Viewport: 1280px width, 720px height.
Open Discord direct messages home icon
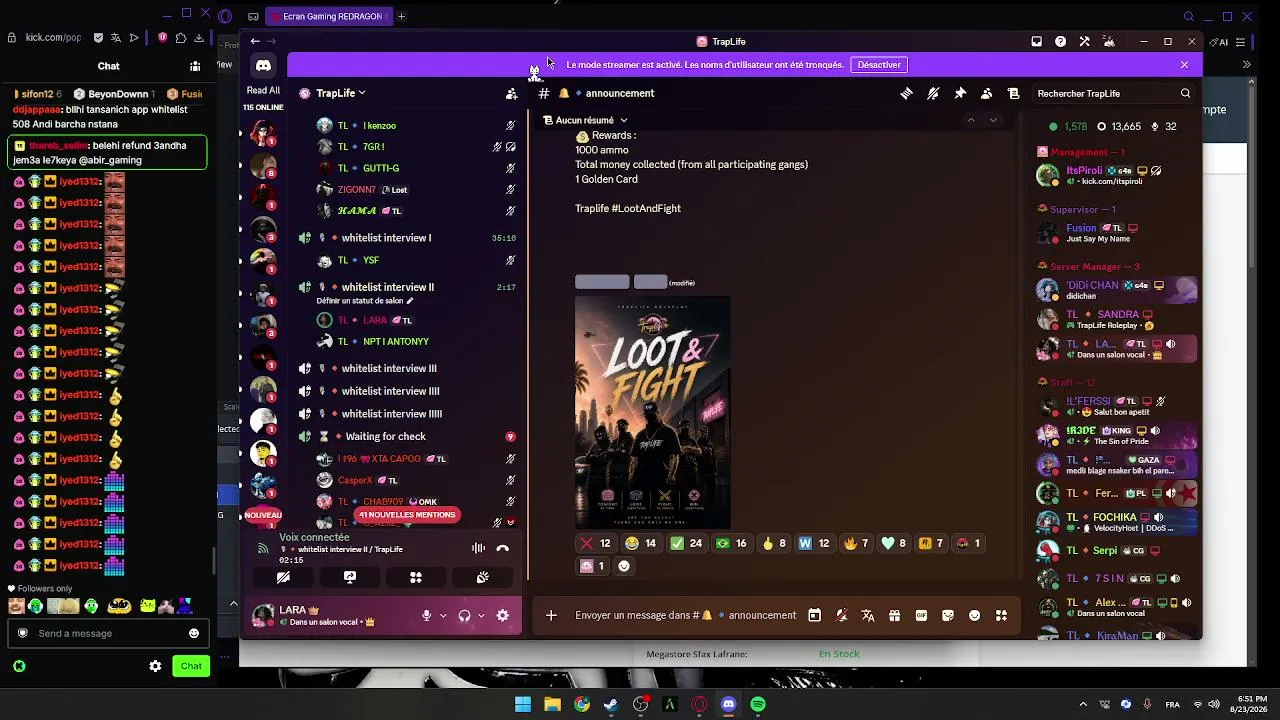click(263, 66)
